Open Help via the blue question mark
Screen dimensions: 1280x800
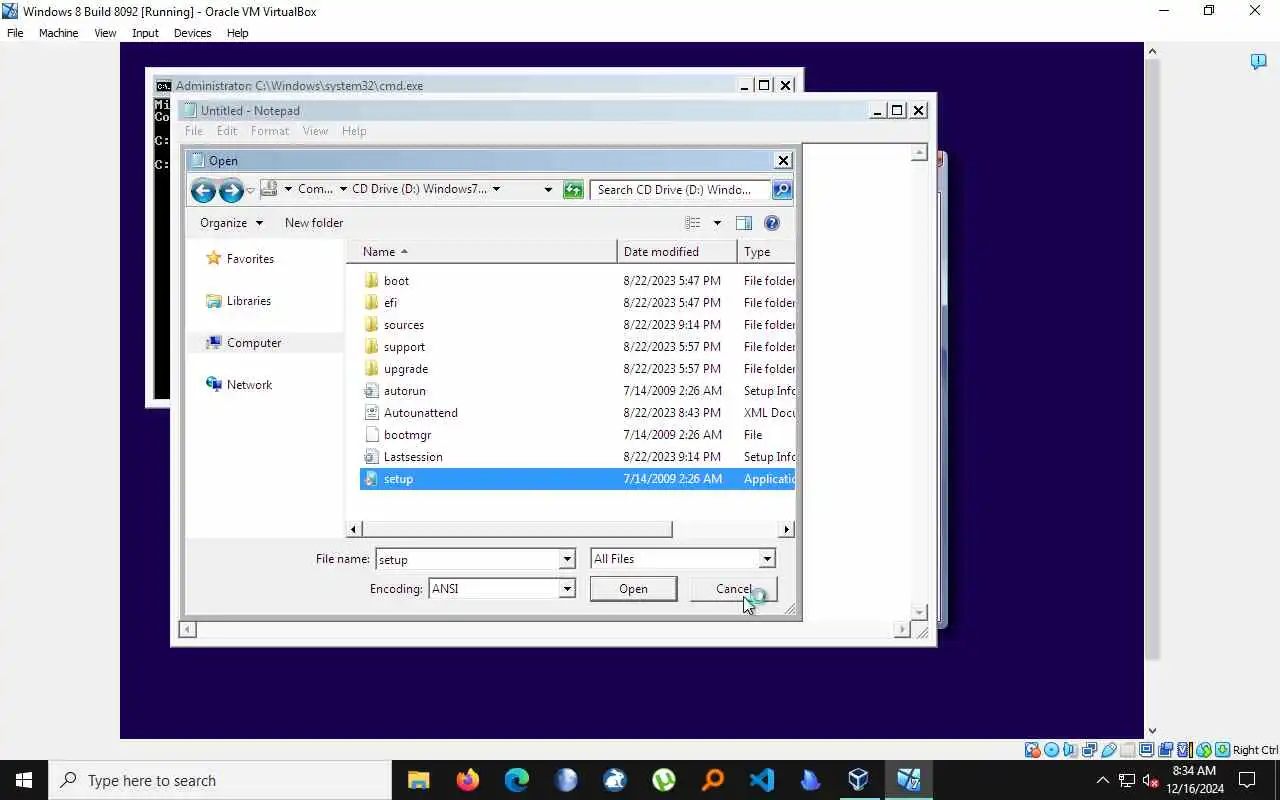(x=772, y=223)
